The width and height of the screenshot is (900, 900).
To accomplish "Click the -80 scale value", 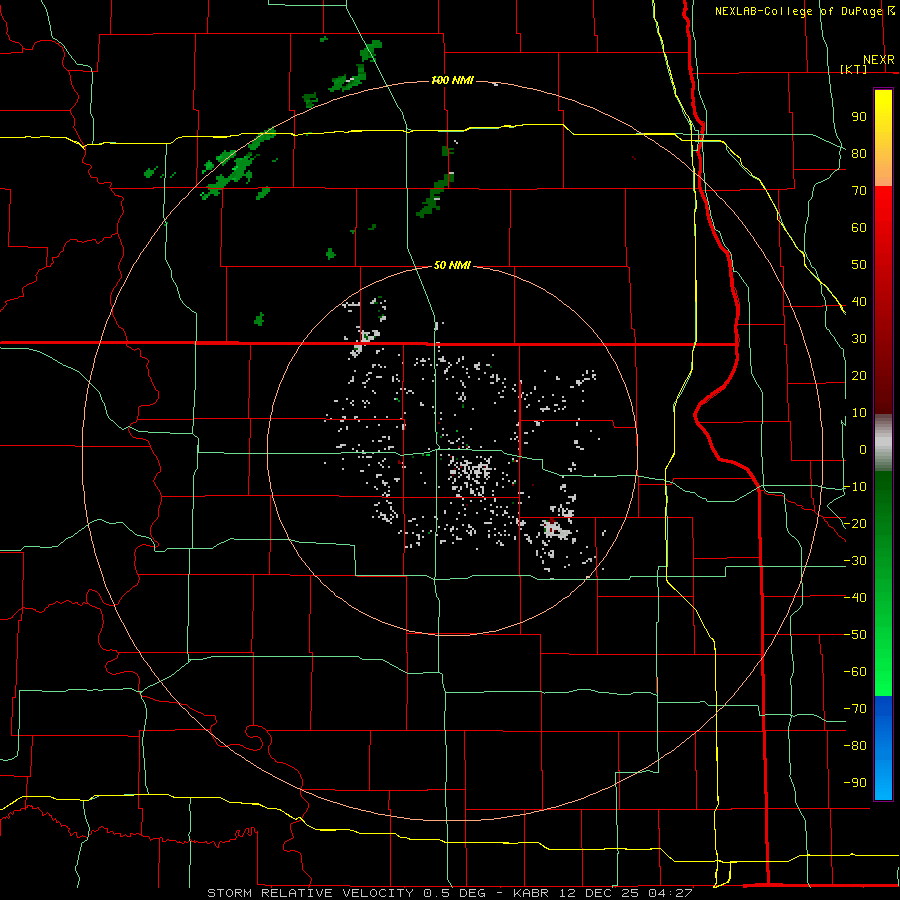I will pyautogui.click(x=855, y=746).
